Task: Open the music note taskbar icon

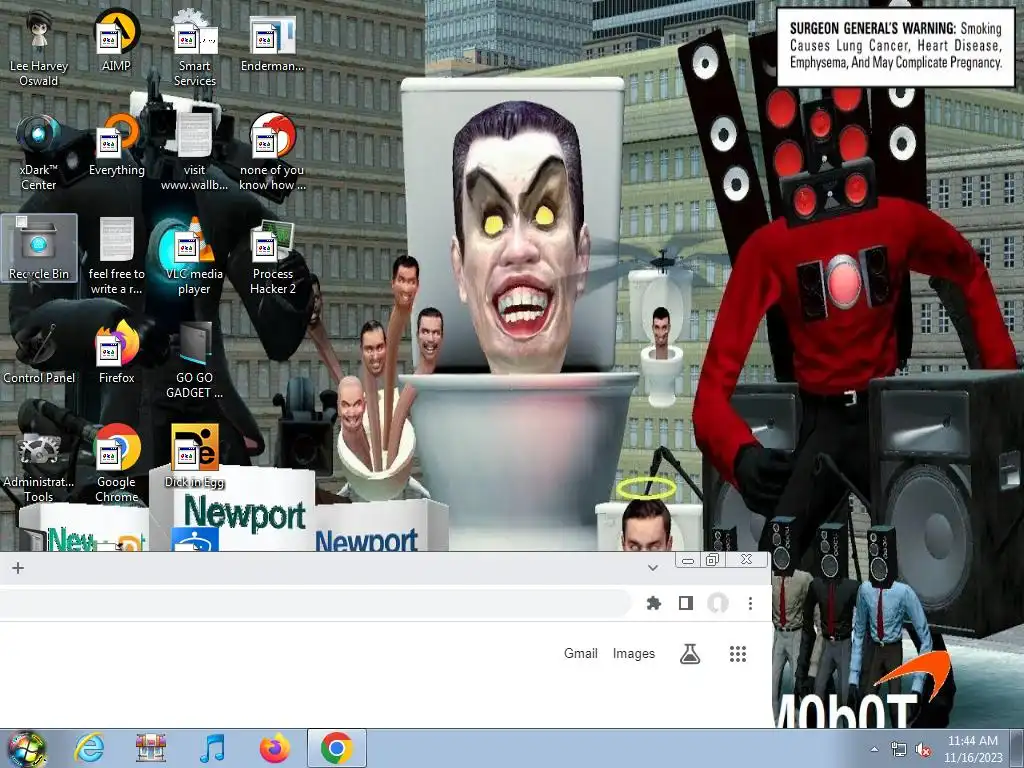Action: (x=212, y=748)
